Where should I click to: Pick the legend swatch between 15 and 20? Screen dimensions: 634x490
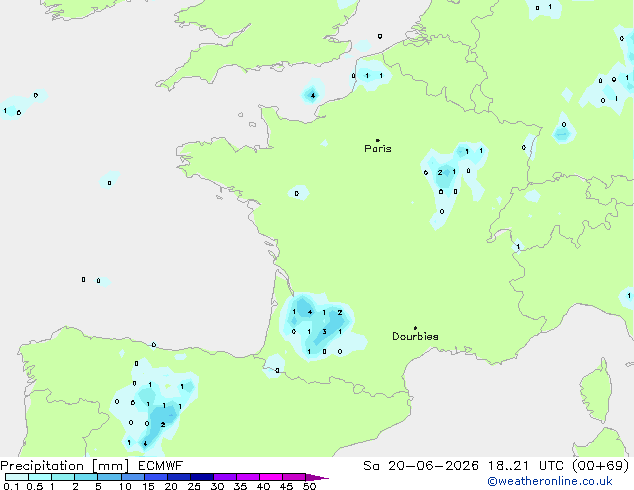[156, 477]
